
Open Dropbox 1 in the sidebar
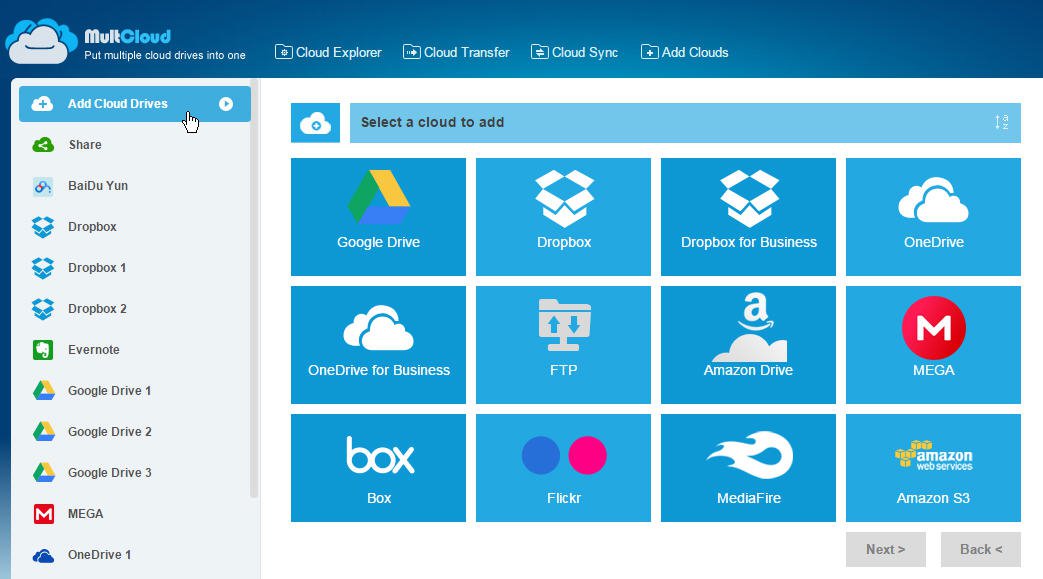click(x=134, y=268)
